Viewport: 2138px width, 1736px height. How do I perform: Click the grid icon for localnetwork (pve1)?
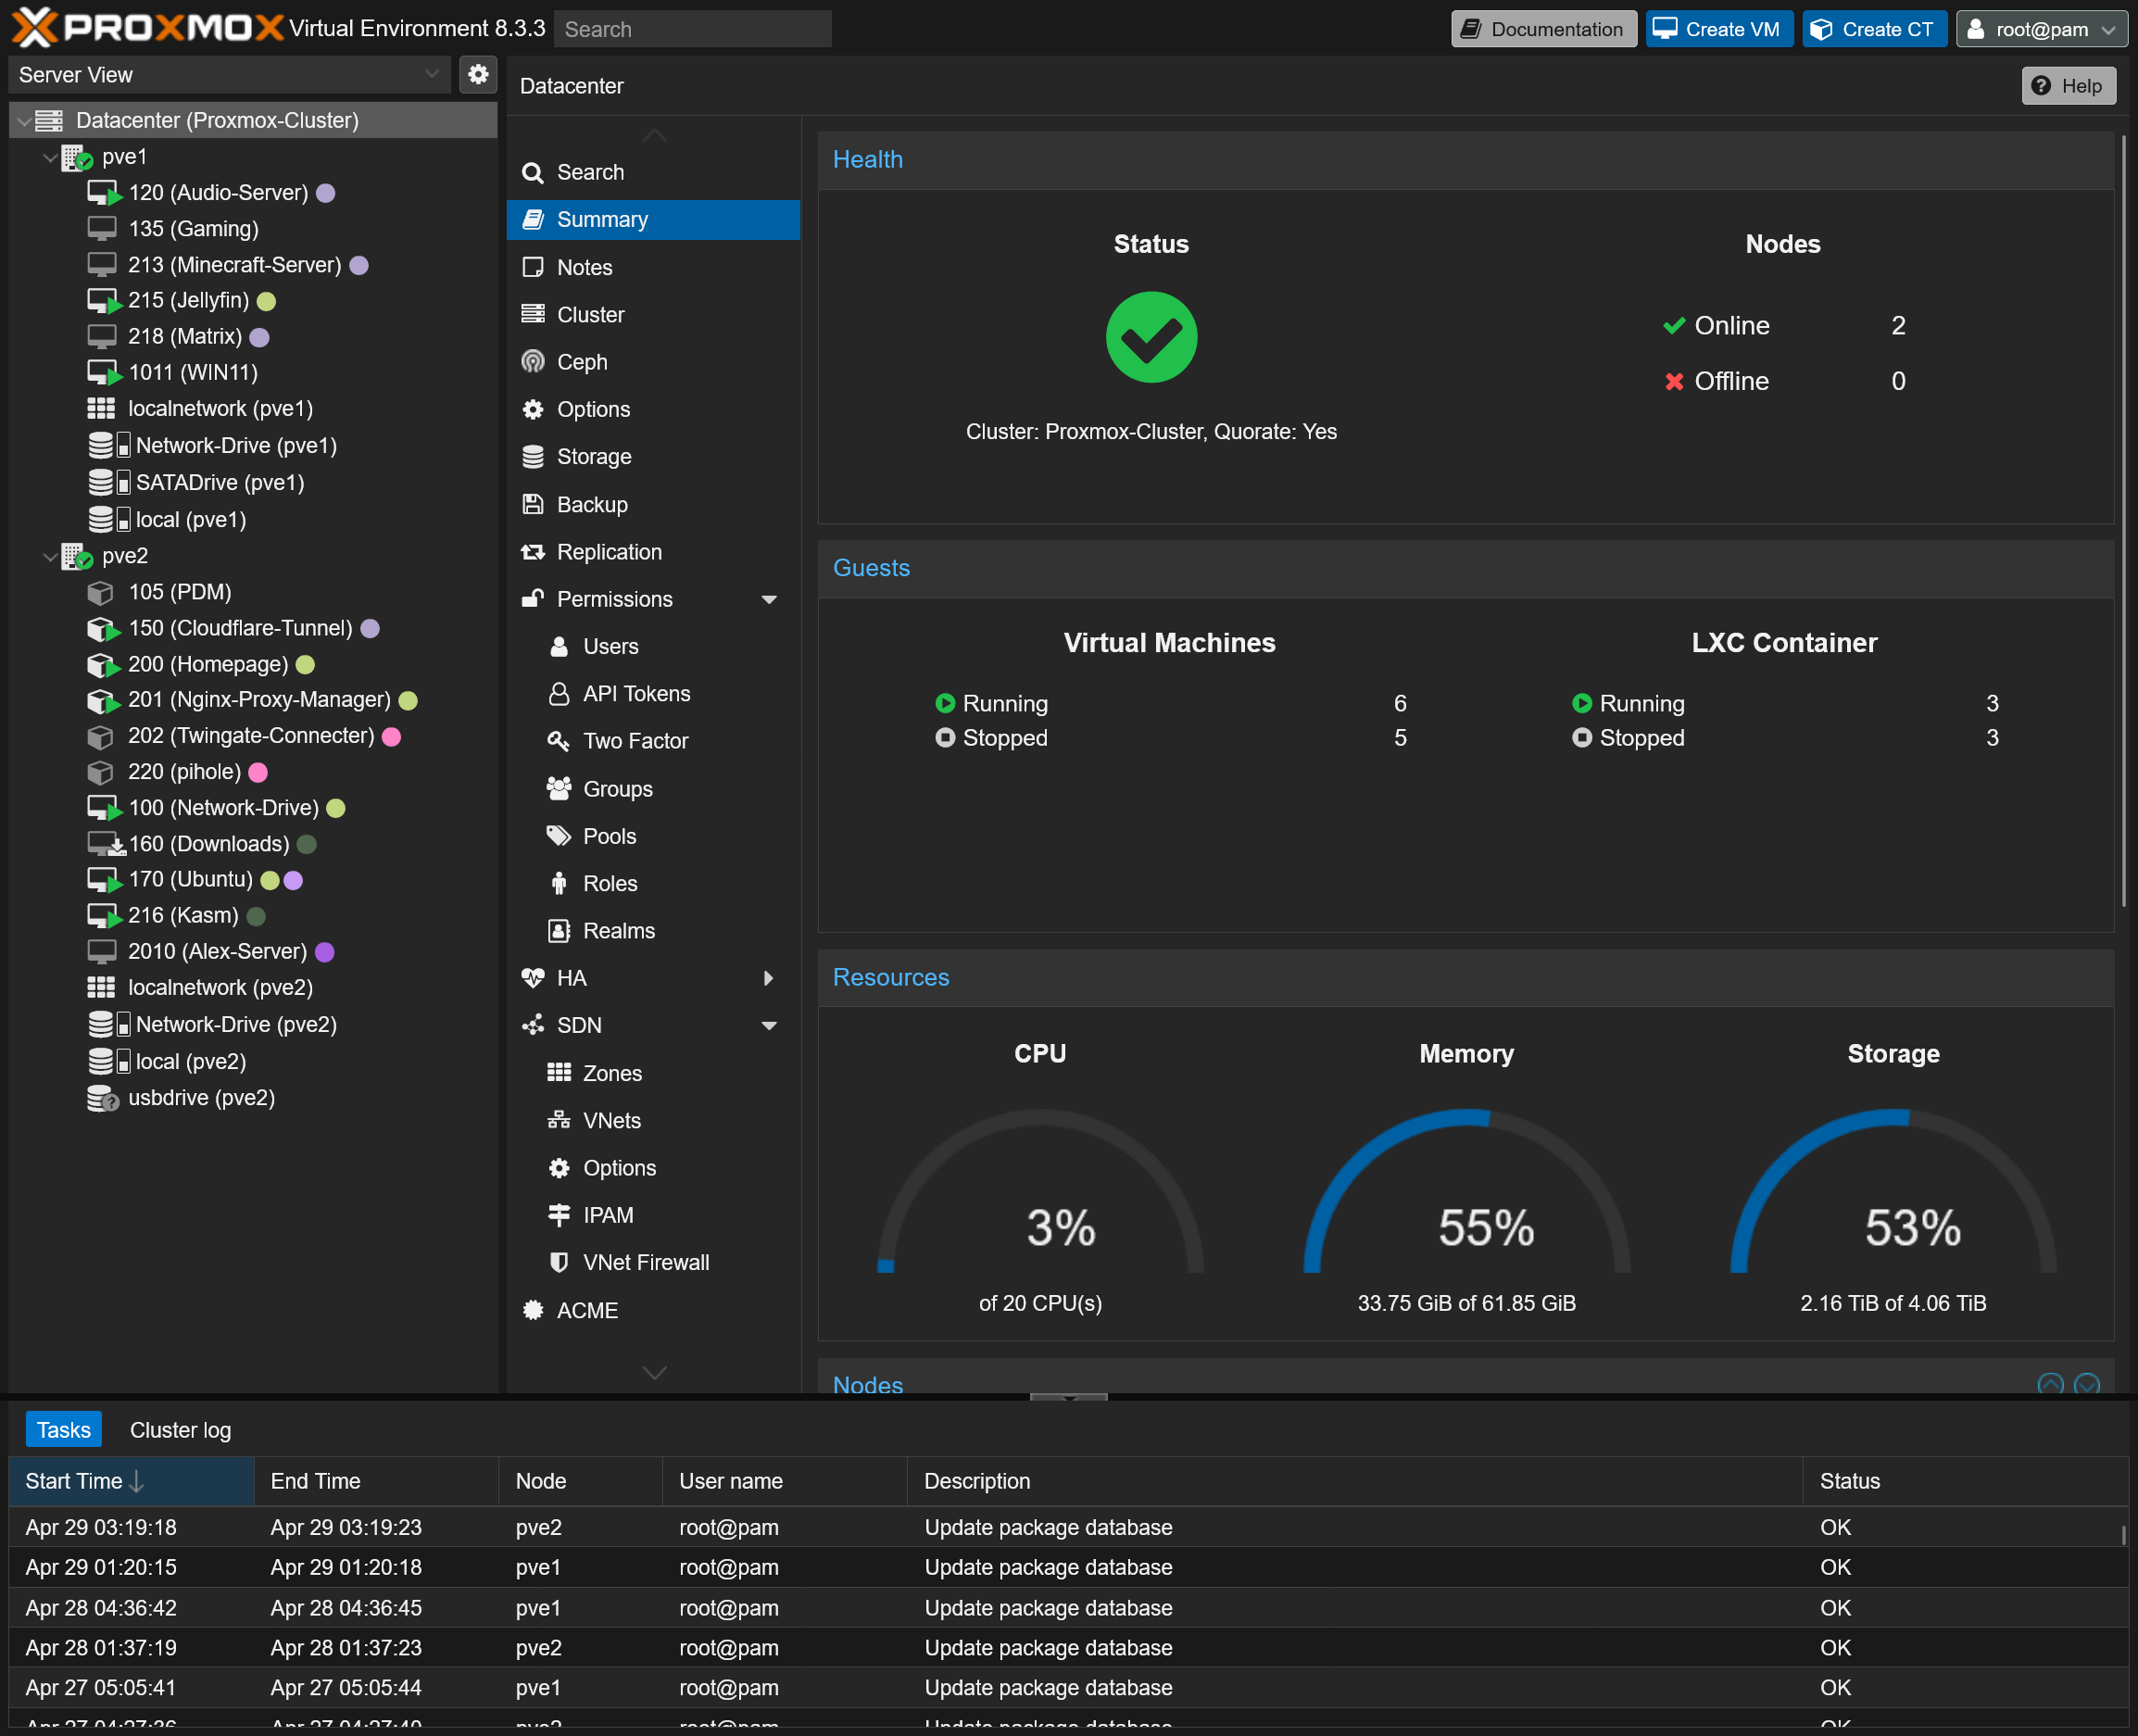[101, 409]
